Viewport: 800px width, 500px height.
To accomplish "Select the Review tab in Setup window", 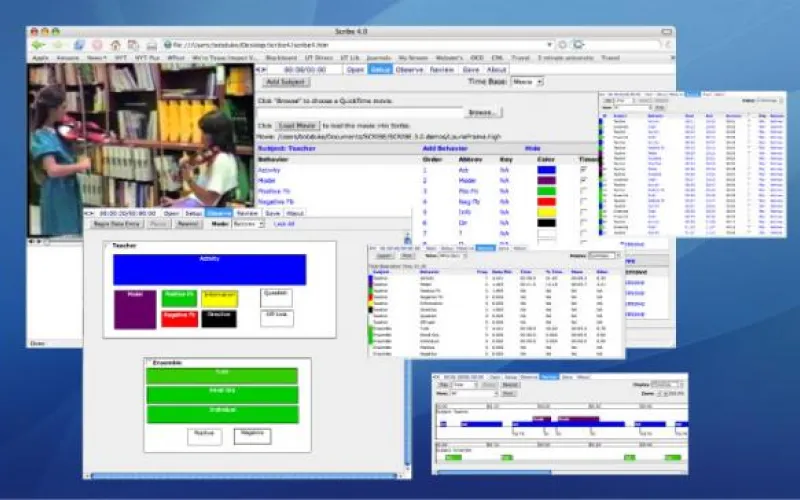I will [442, 69].
